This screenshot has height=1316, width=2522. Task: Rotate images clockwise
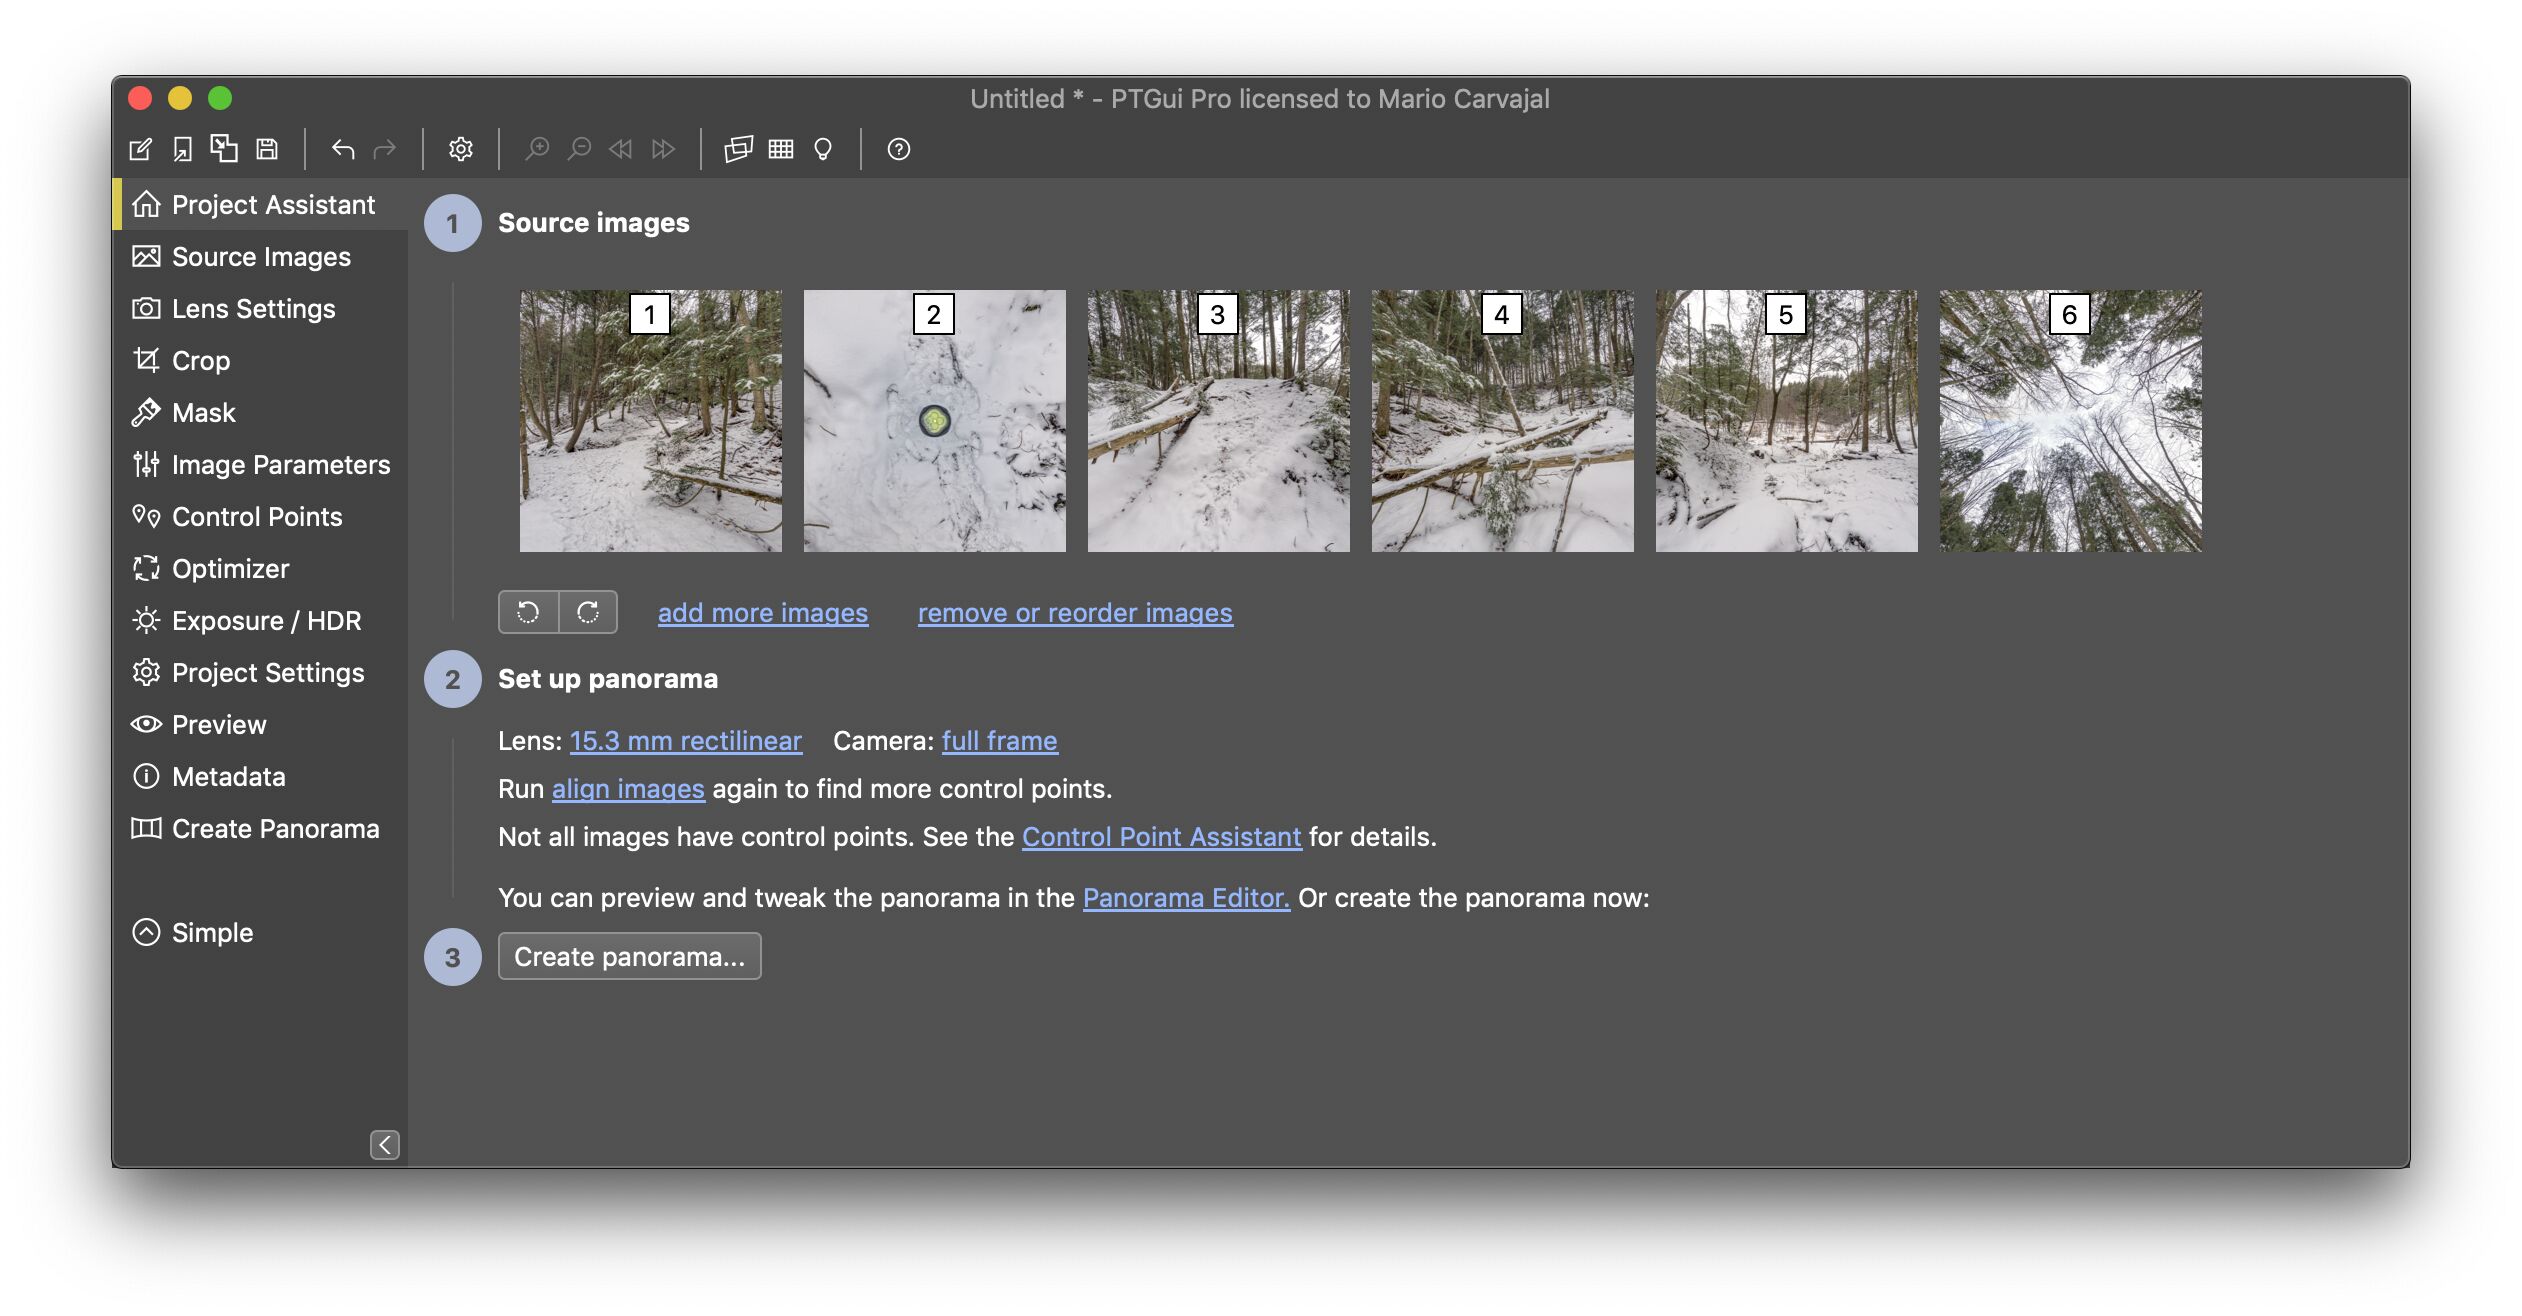tap(588, 612)
